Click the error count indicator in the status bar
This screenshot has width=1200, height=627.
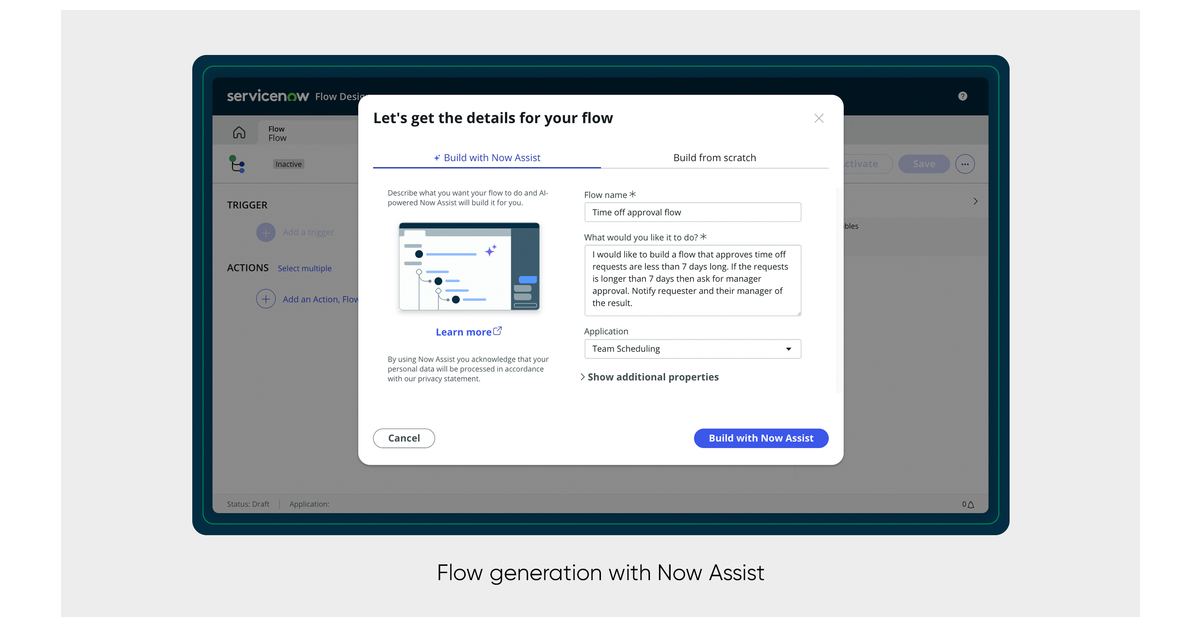(x=966, y=504)
